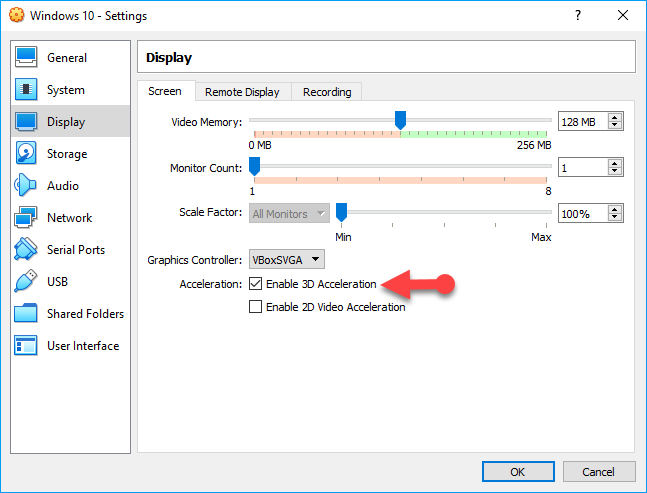This screenshot has width=647, height=493.
Task: Switch to the Remote Display tab
Action: pyautogui.click(x=242, y=92)
